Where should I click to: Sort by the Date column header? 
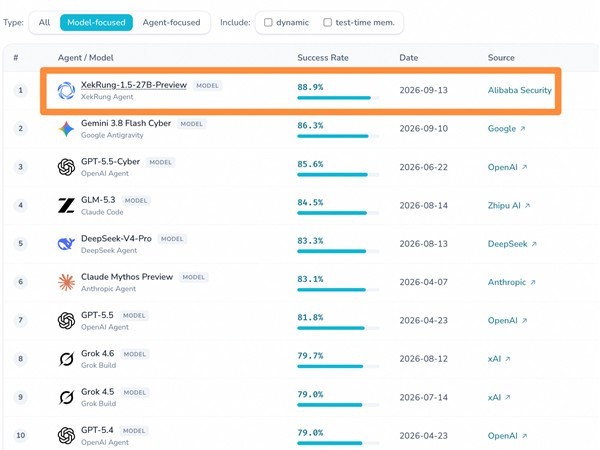click(409, 58)
